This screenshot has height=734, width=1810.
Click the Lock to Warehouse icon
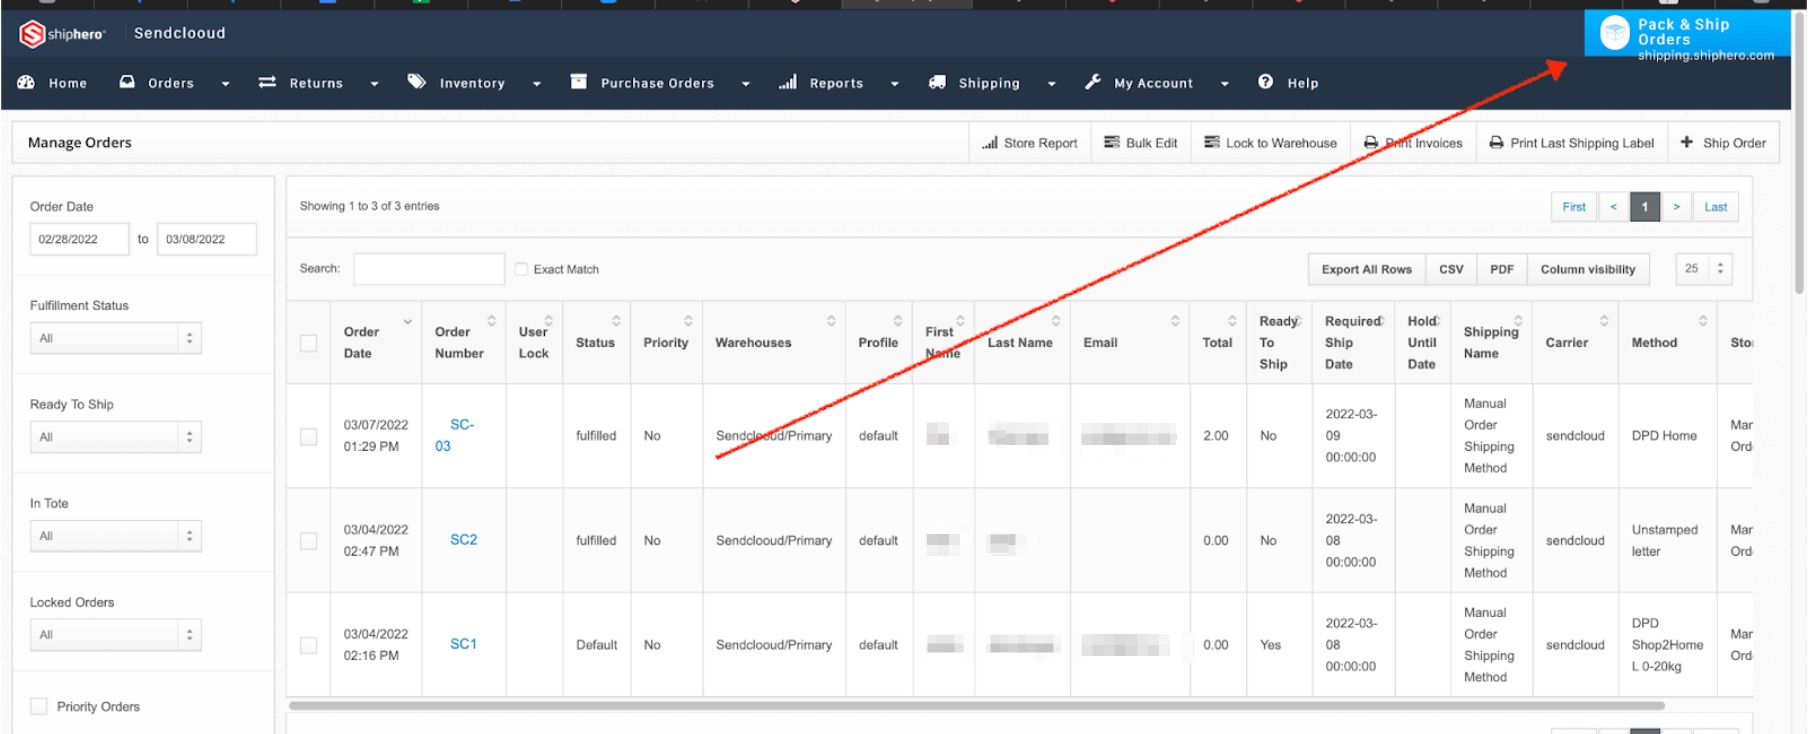tap(1212, 142)
